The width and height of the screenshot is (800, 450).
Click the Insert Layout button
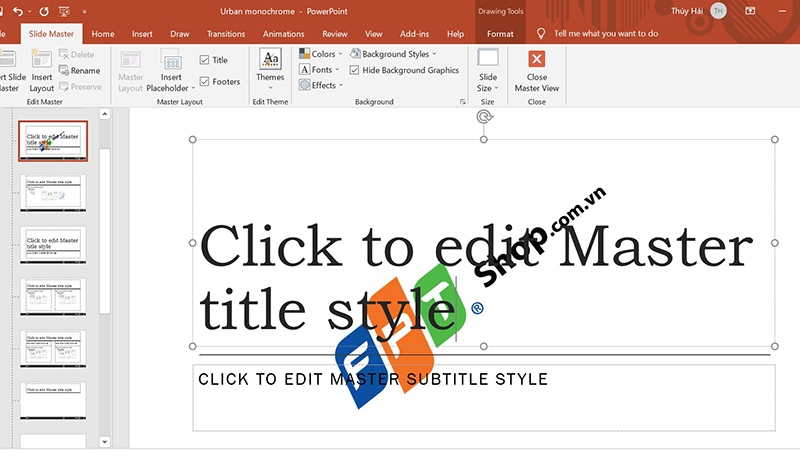(x=41, y=71)
